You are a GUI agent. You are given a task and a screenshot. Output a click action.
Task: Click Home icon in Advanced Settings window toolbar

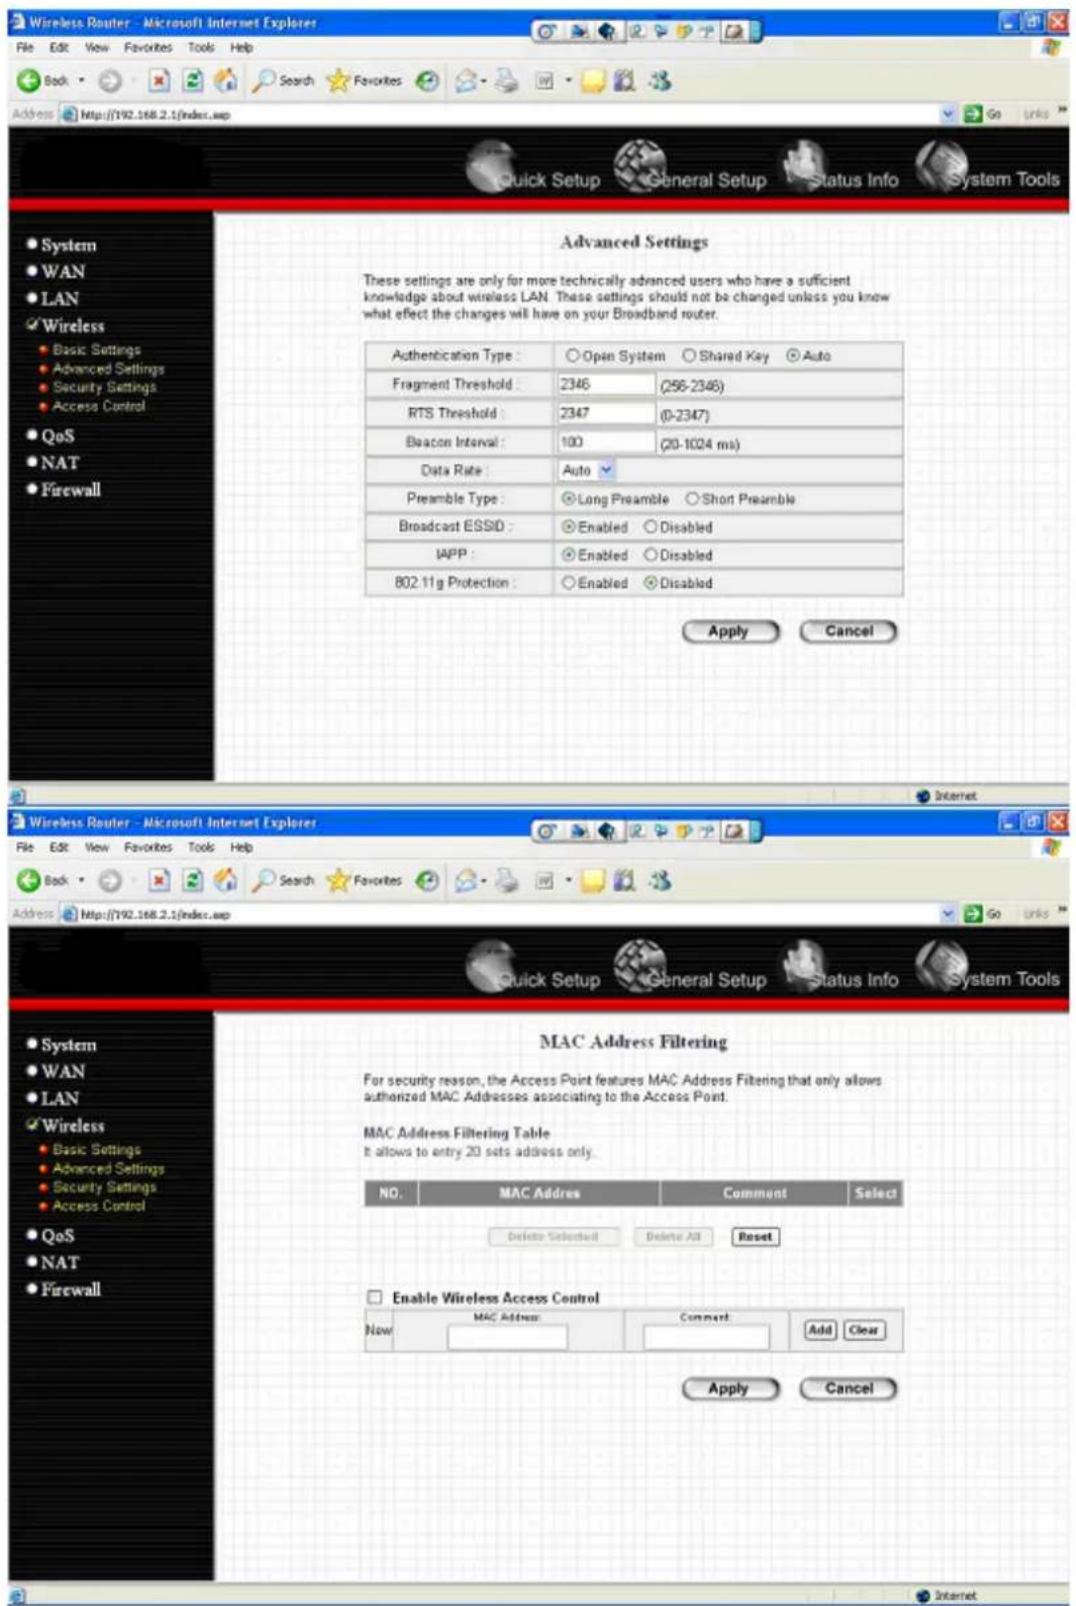point(227,81)
